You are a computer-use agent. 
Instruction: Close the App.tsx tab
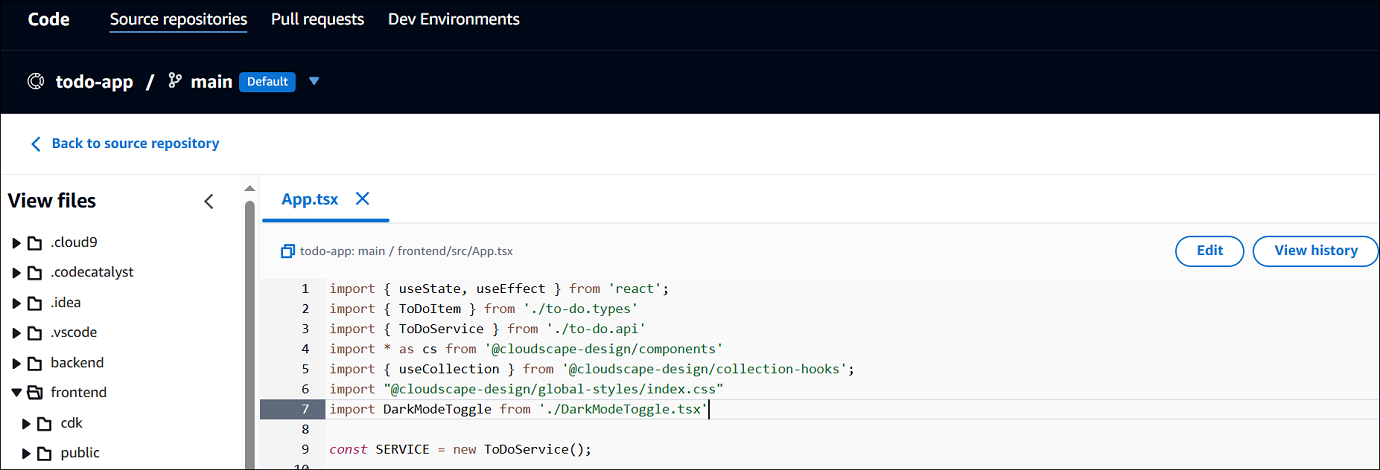pos(362,199)
